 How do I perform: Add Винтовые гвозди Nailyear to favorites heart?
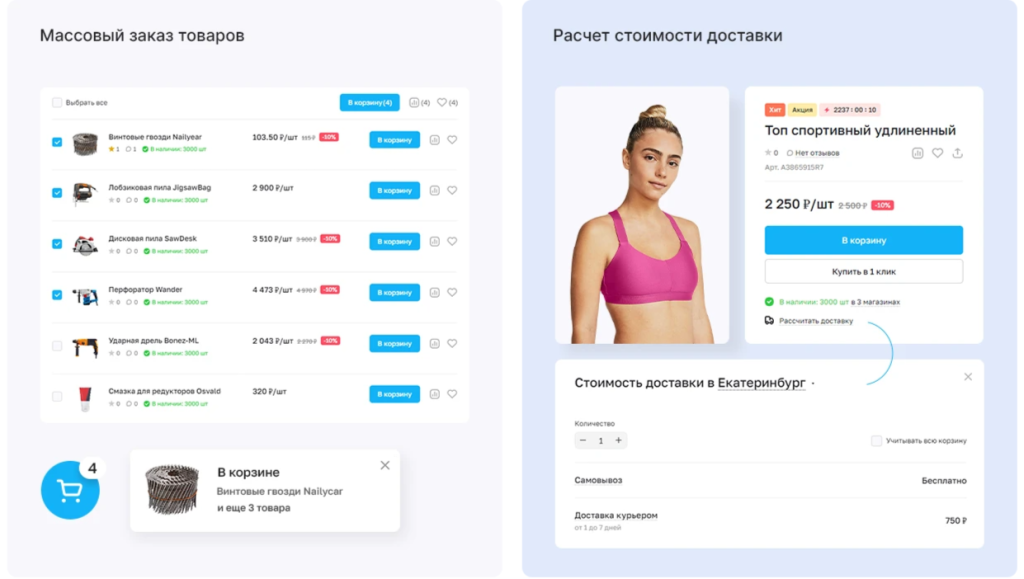tap(452, 140)
